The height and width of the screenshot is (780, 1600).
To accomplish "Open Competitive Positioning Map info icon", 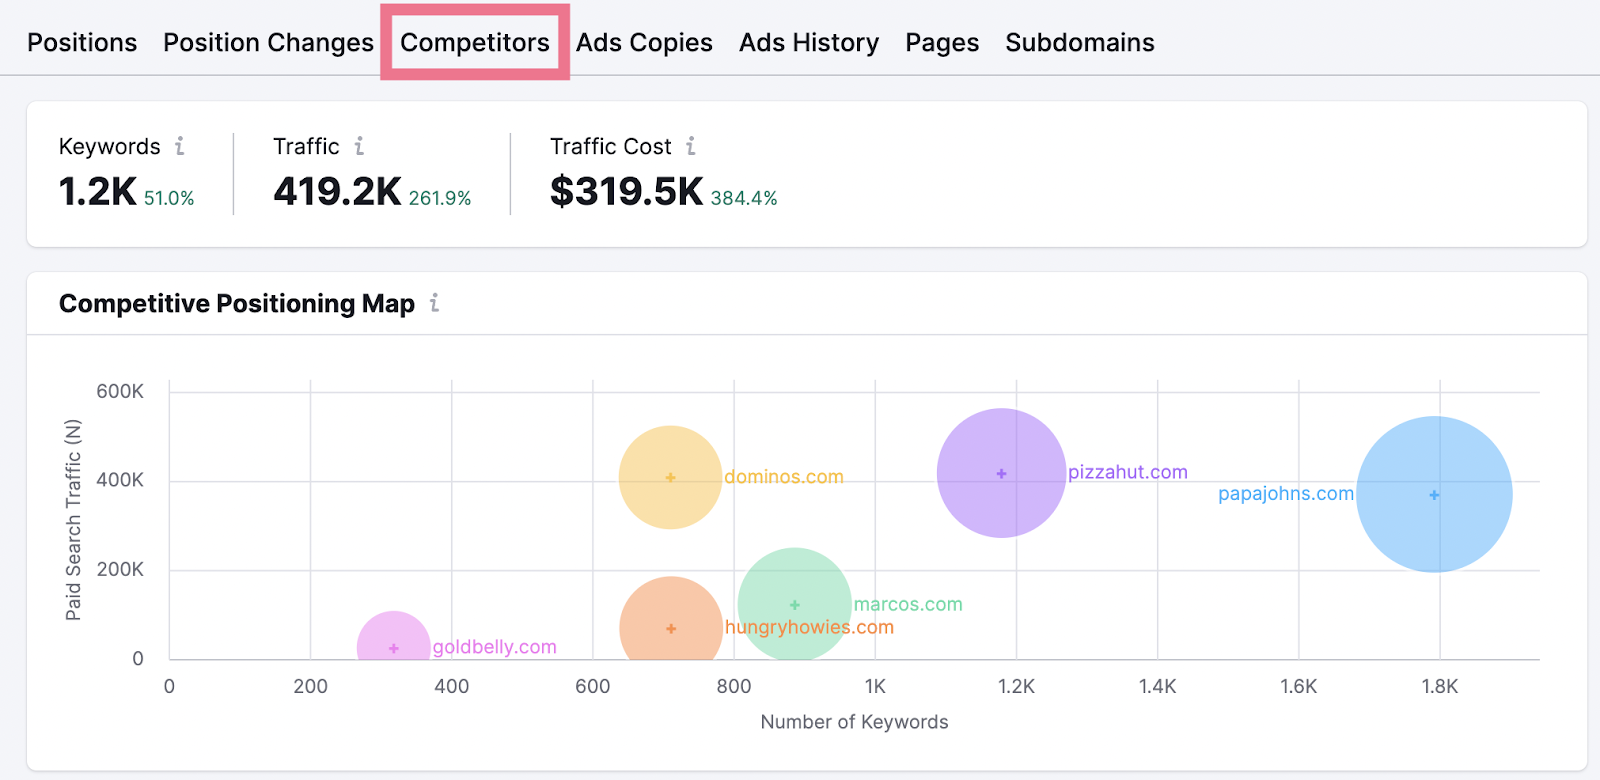I will tap(434, 302).
